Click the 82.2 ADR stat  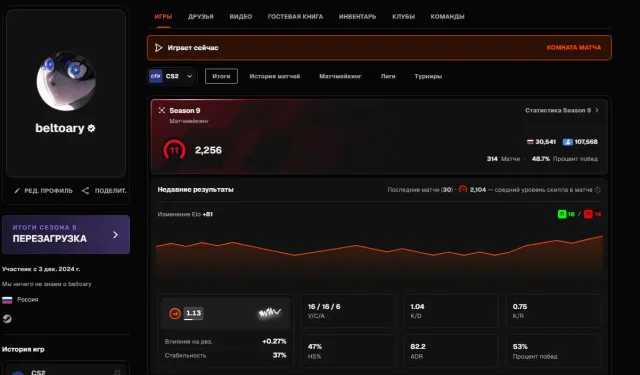451,351
